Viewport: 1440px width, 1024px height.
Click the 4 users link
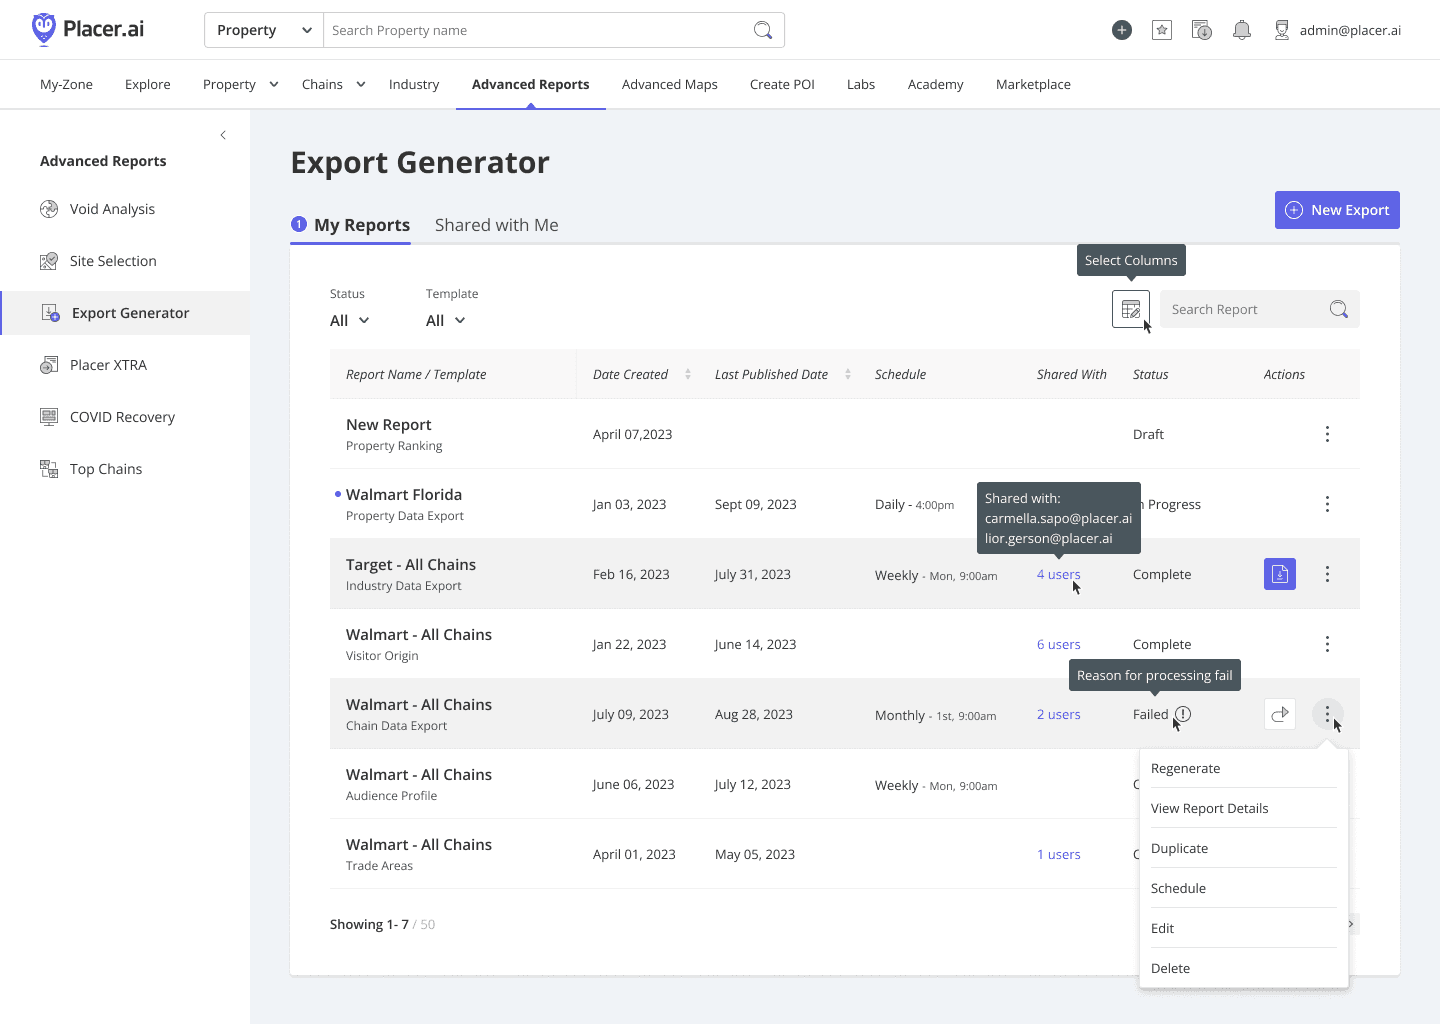1058,574
